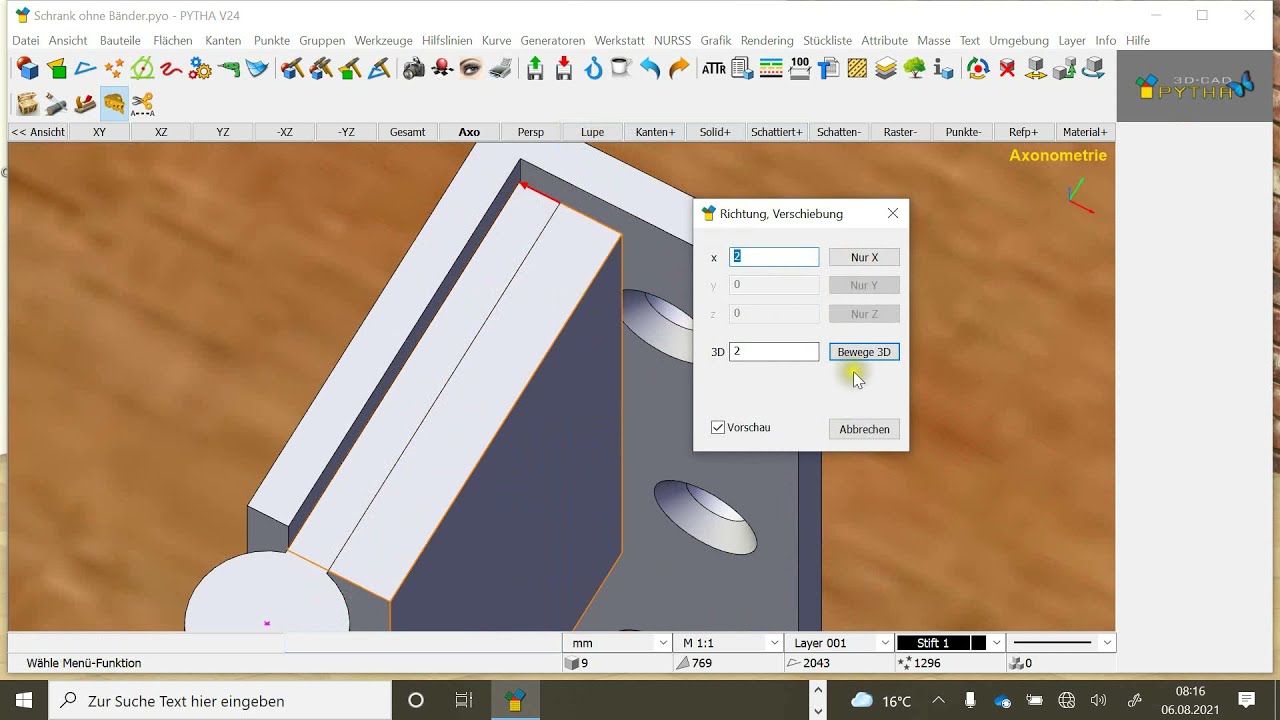Select the blue triangle Kanten tool icon
Image resolution: width=1280 pixels, height=720 pixels.
click(x=85, y=69)
